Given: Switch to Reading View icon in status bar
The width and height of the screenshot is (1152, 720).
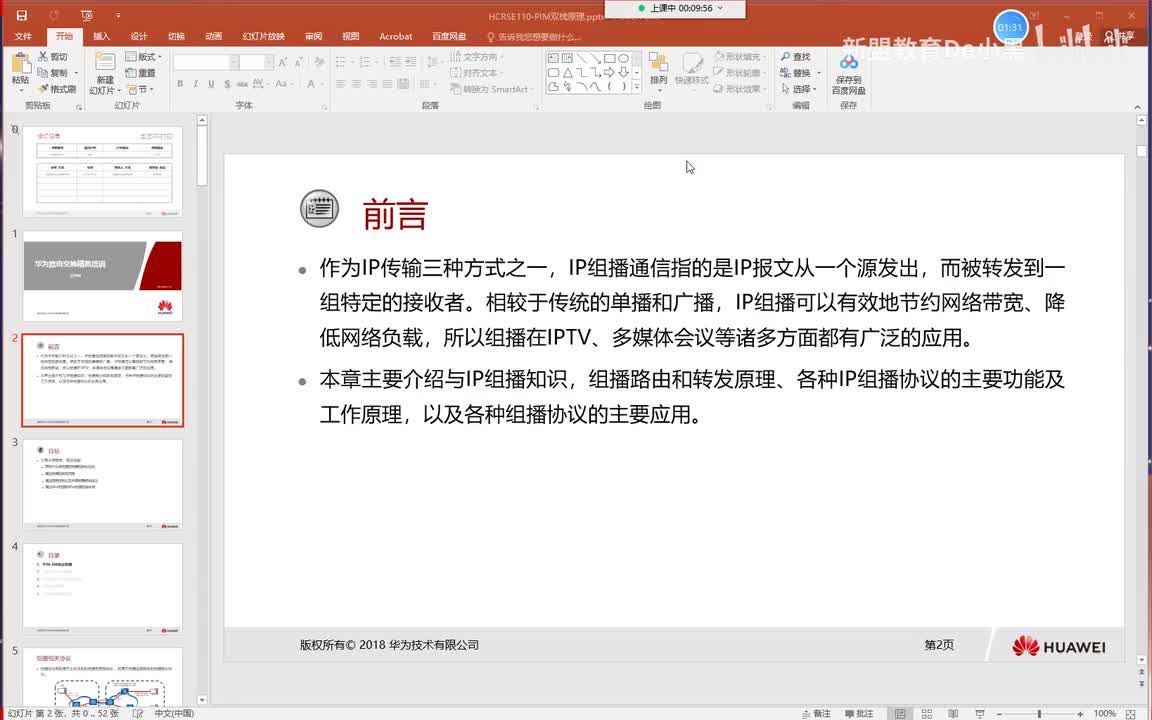Looking at the screenshot, I should pyautogui.click(x=953, y=713).
